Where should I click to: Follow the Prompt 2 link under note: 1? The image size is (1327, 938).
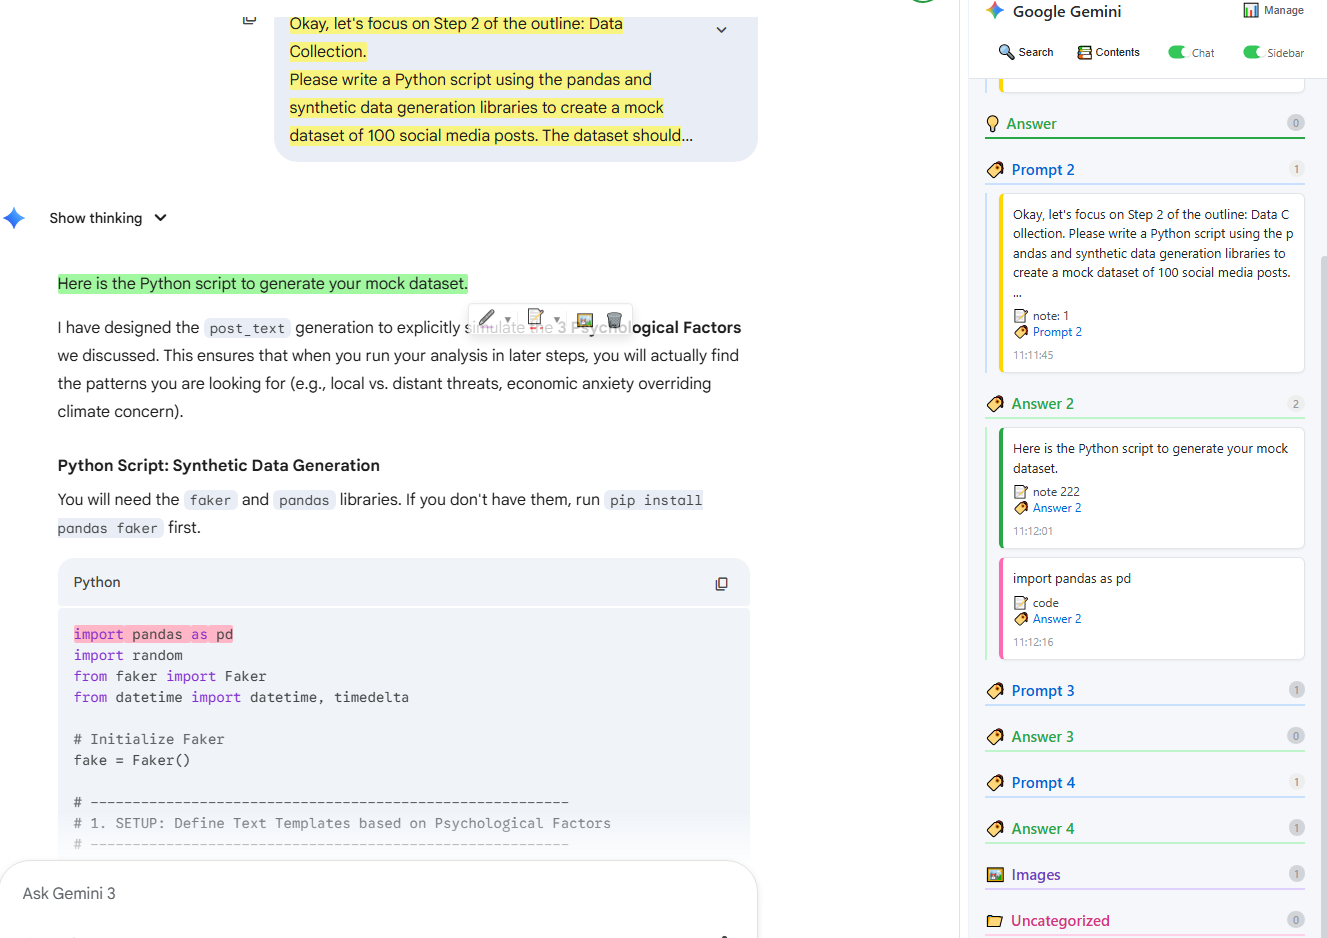[x=1056, y=332]
